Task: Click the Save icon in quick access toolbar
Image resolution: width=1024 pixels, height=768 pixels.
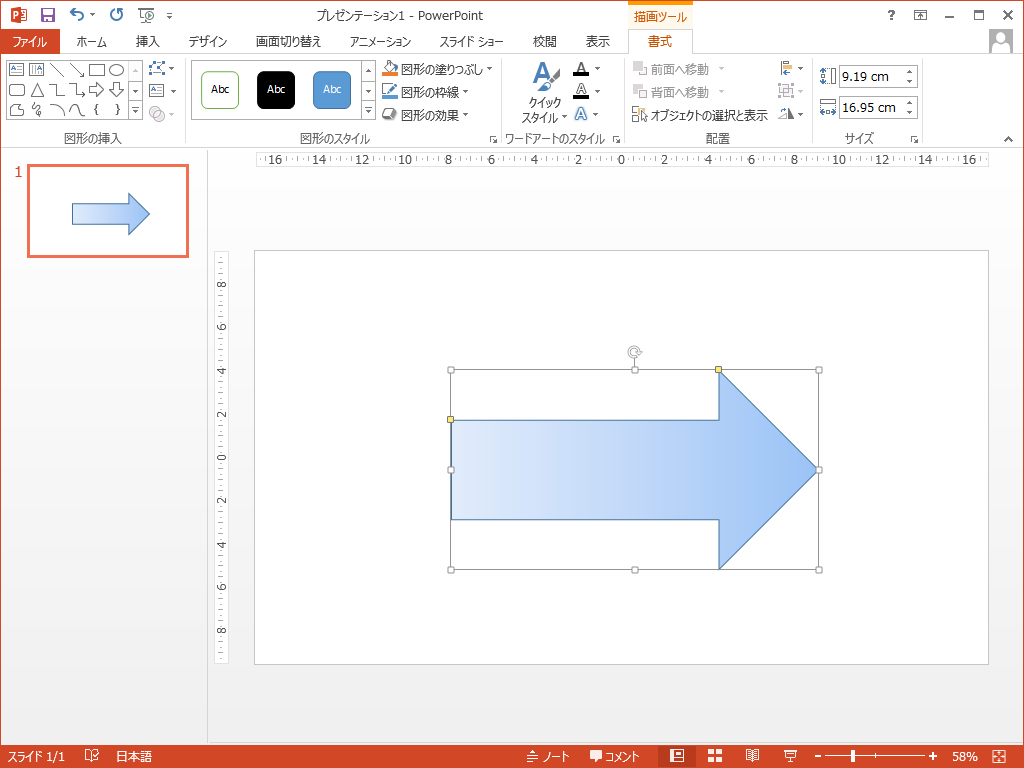Action: click(x=47, y=15)
